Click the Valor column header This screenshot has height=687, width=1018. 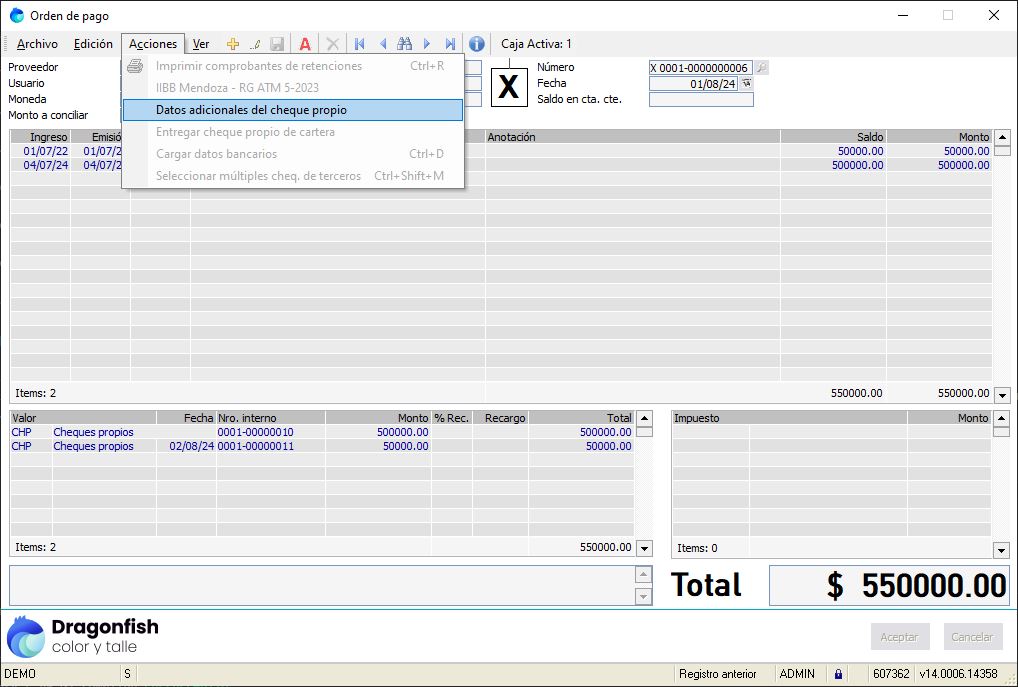coord(83,418)
